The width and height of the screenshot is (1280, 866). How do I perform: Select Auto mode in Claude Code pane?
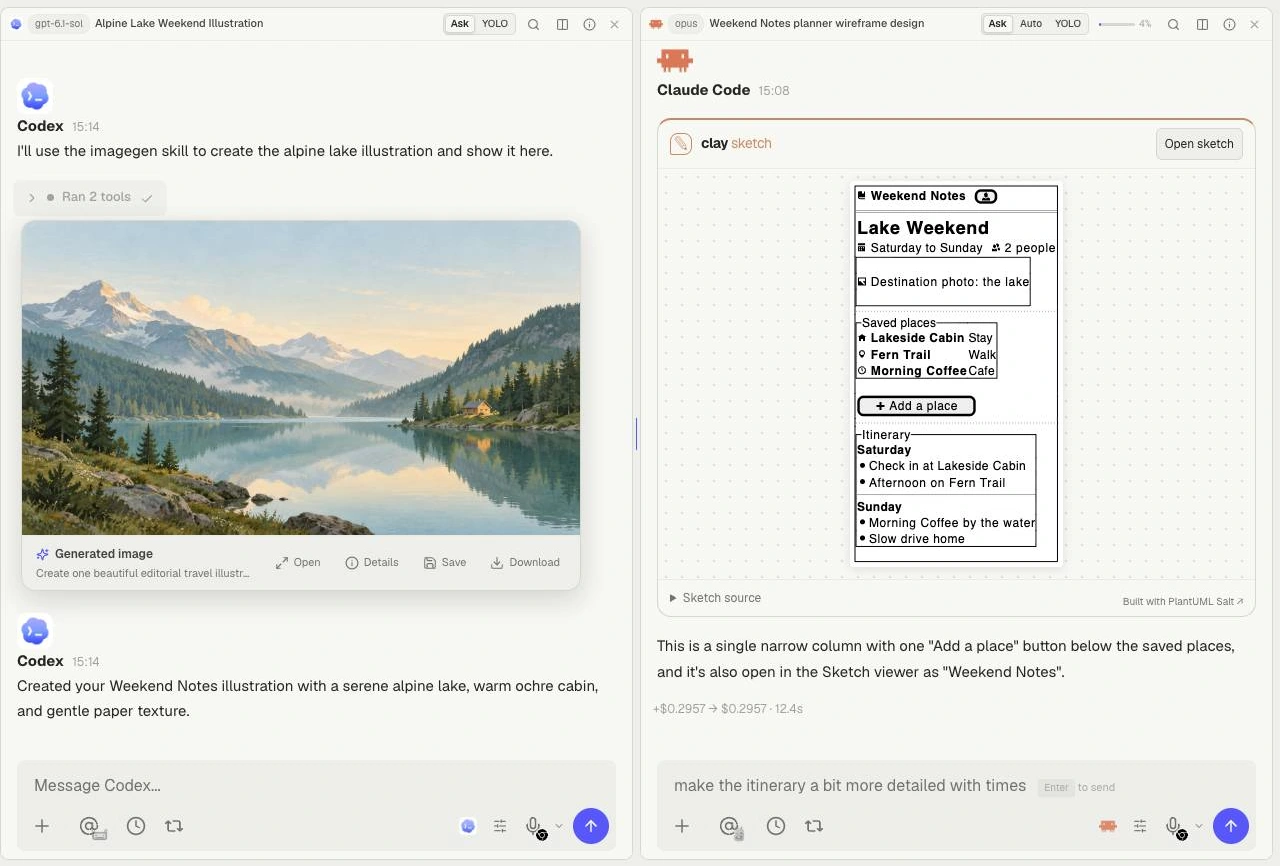(x=1031, y=24)
